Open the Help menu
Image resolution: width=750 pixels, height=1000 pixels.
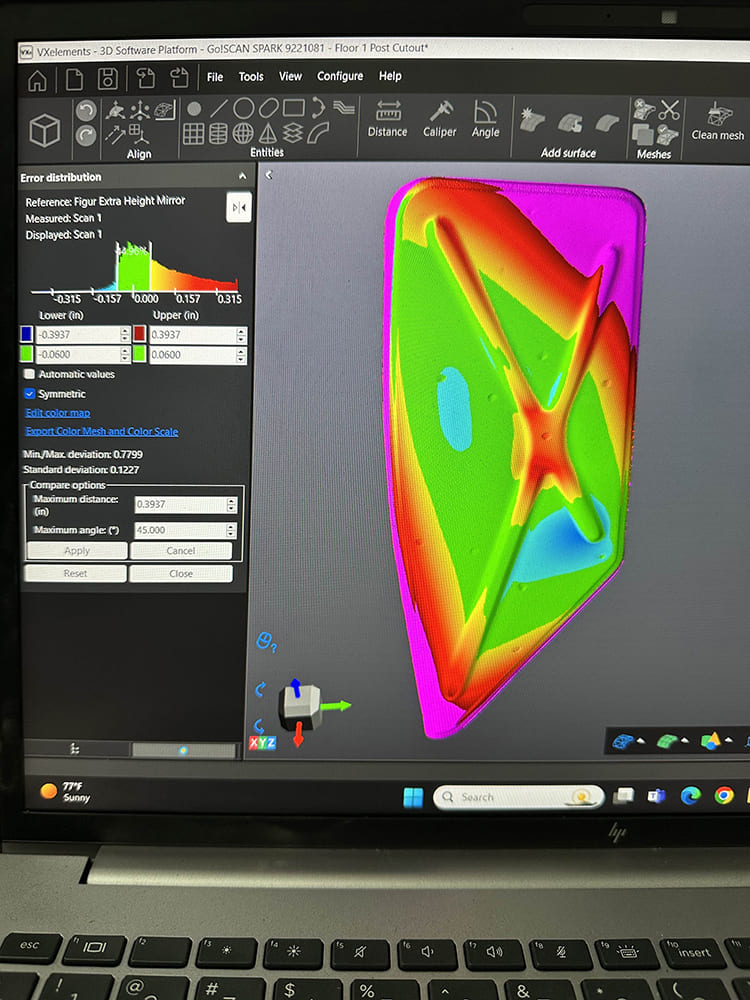point(390,76)
